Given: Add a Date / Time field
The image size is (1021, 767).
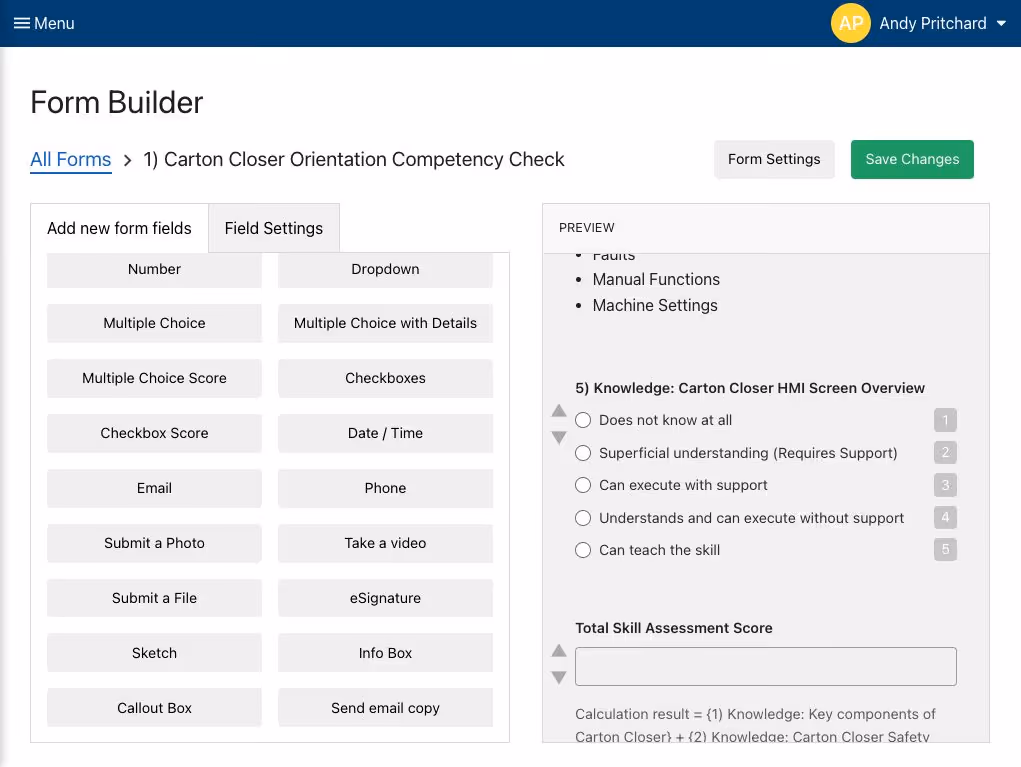Looking at the screenshot, I should pos(385,433).
